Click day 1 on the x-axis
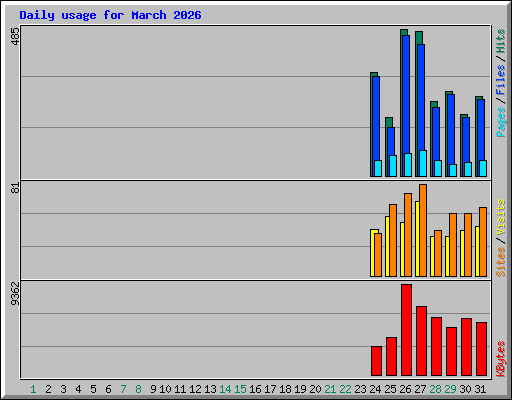Viewport: 512px width, 400px height. tap(33, 389)
